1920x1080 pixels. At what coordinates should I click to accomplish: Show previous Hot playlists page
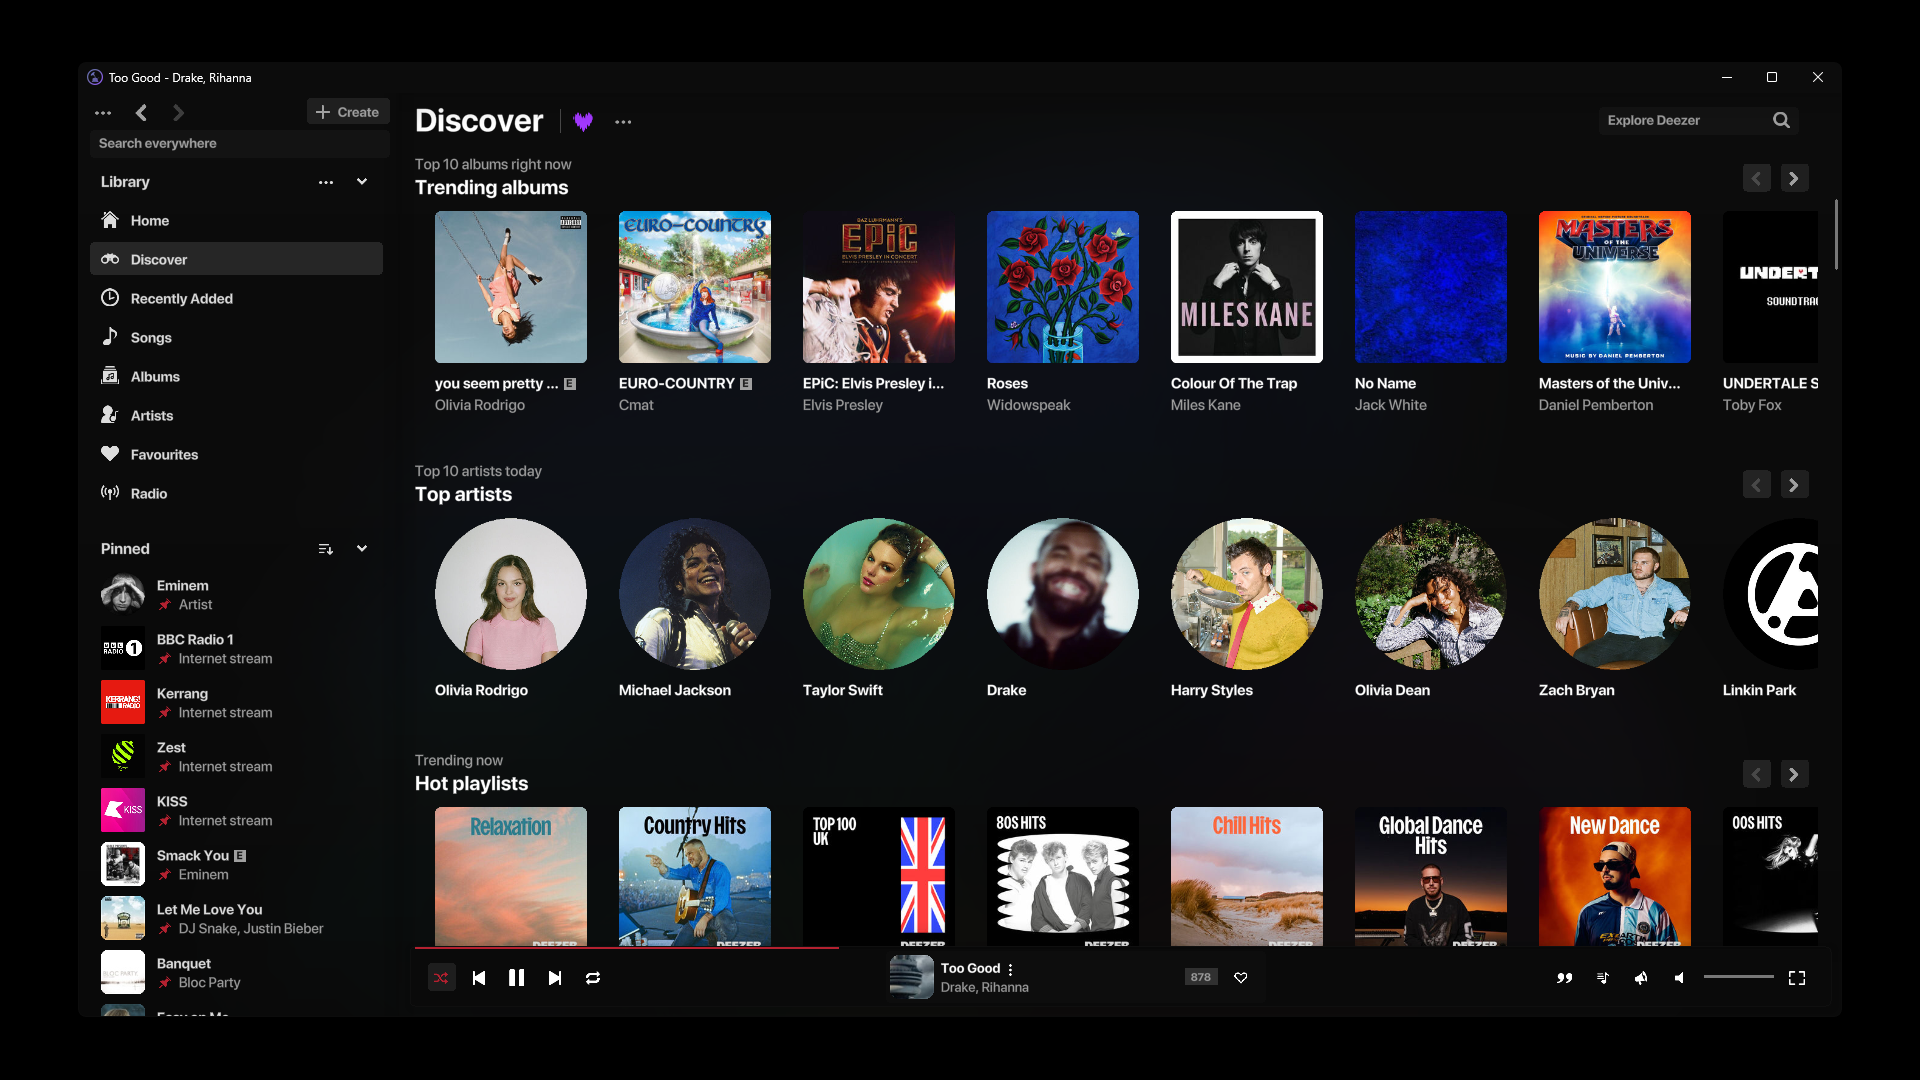1757,775
